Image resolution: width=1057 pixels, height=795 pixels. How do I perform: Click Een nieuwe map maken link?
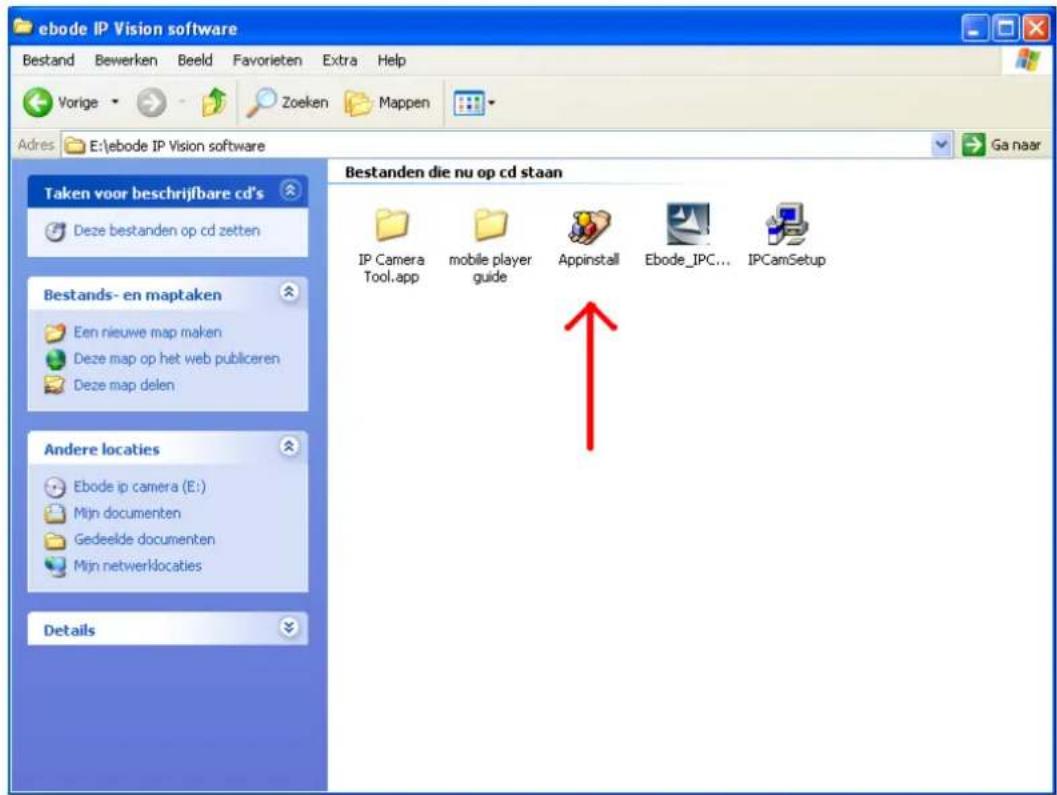click(148, 332)
